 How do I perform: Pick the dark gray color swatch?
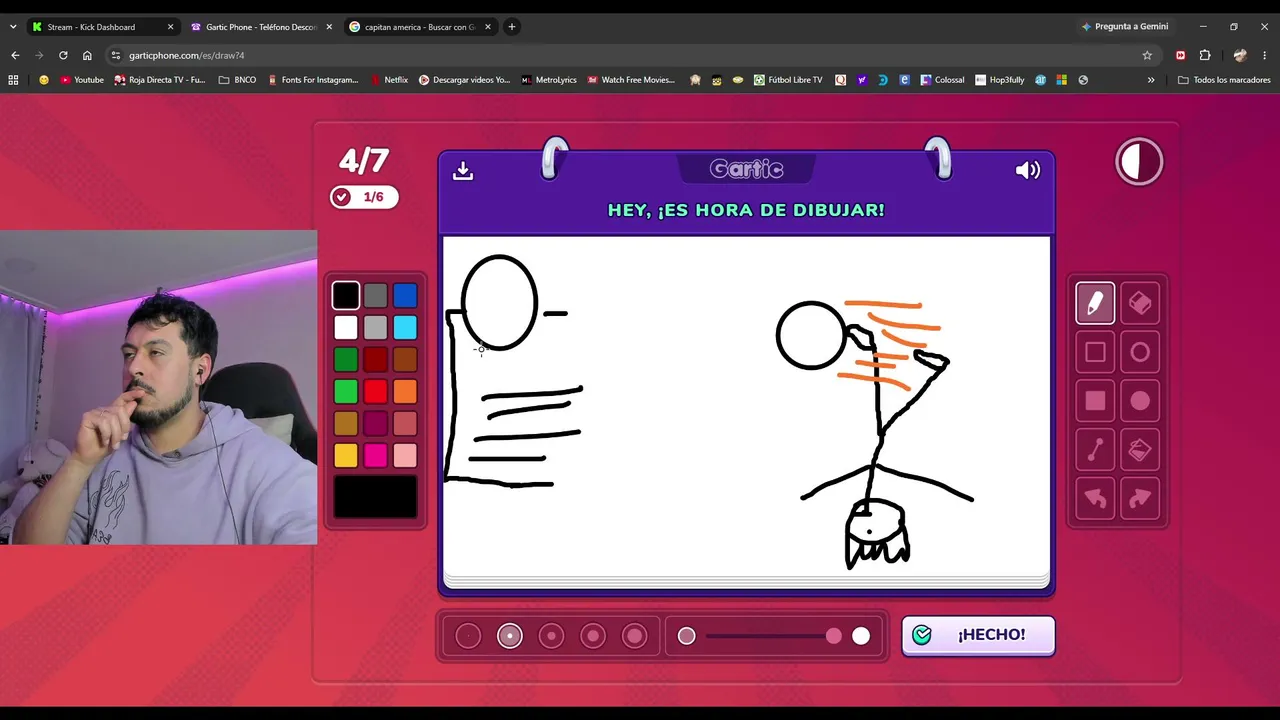coord(375,295)
